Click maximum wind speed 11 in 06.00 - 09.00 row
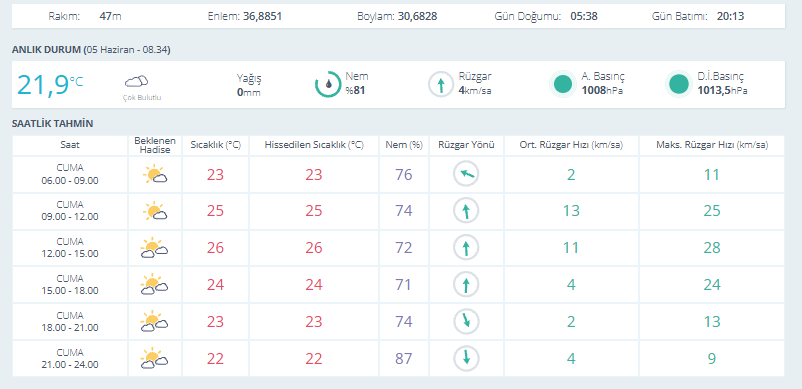Viewport: 802px width, 389px height. [x=712, y=175]
